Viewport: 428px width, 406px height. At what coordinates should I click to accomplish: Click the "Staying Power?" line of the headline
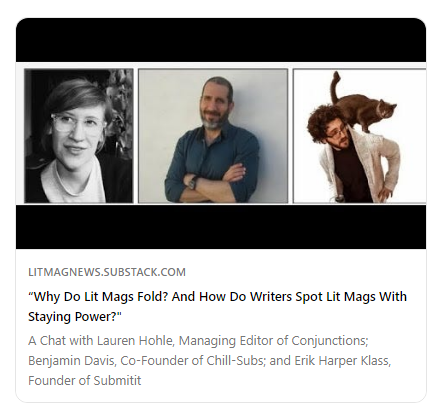pyautogui.click(x=75, y=317)
